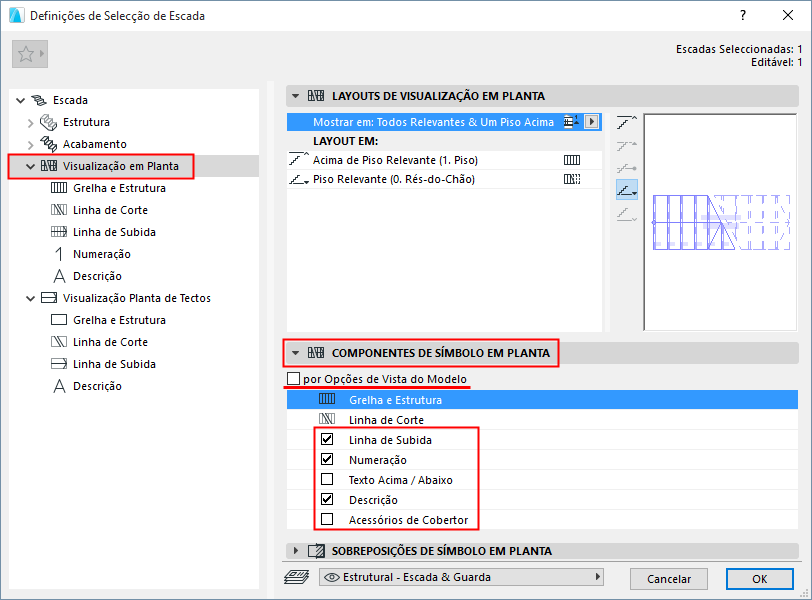Collapse Layouts de Visualização em Planta panel
The image size is (812, 600).
[296, 96]
